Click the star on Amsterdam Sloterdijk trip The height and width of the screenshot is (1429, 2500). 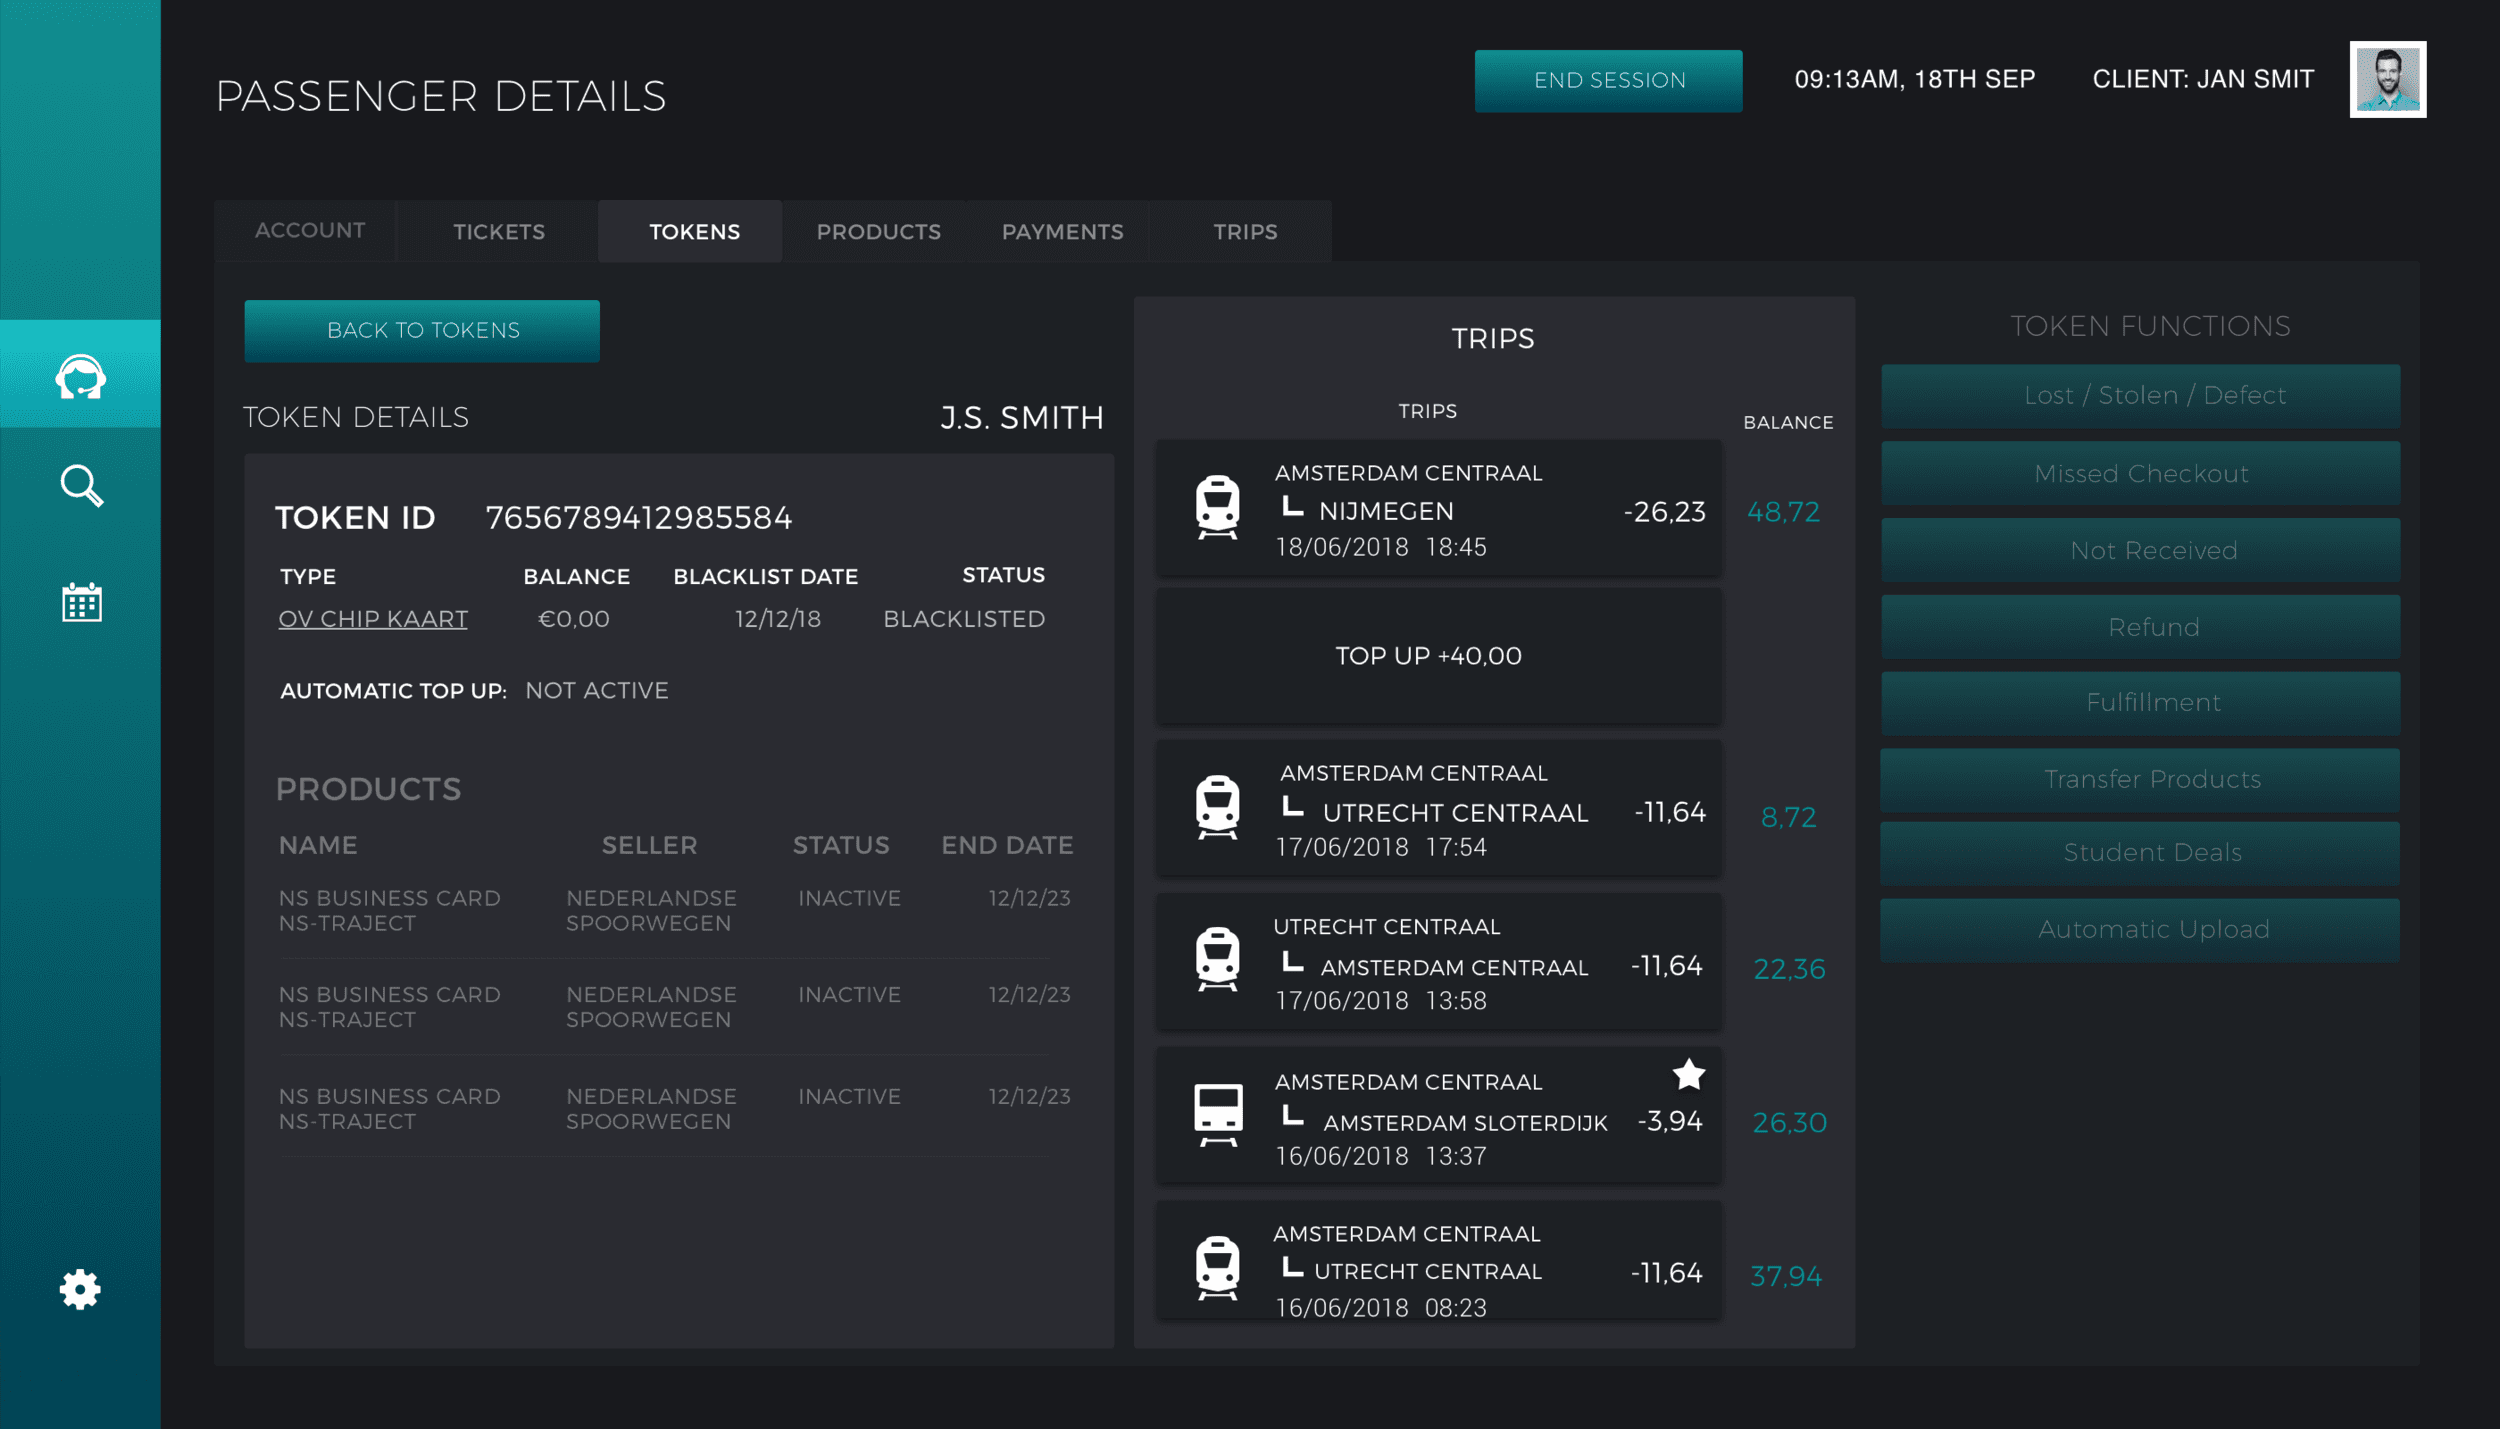click(1688, 1075)
